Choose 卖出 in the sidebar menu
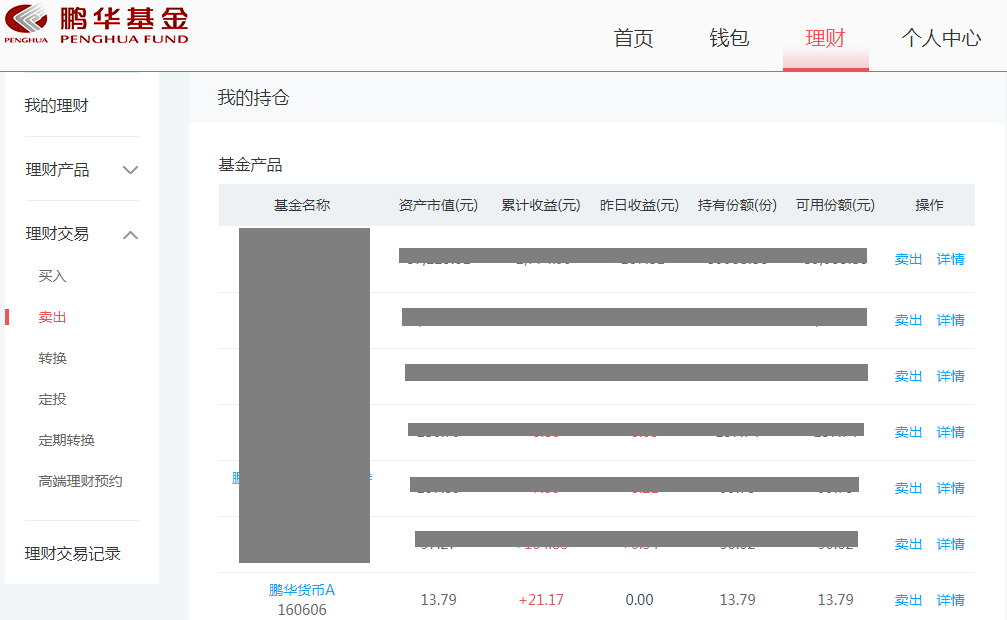 (x=52, y=317)
